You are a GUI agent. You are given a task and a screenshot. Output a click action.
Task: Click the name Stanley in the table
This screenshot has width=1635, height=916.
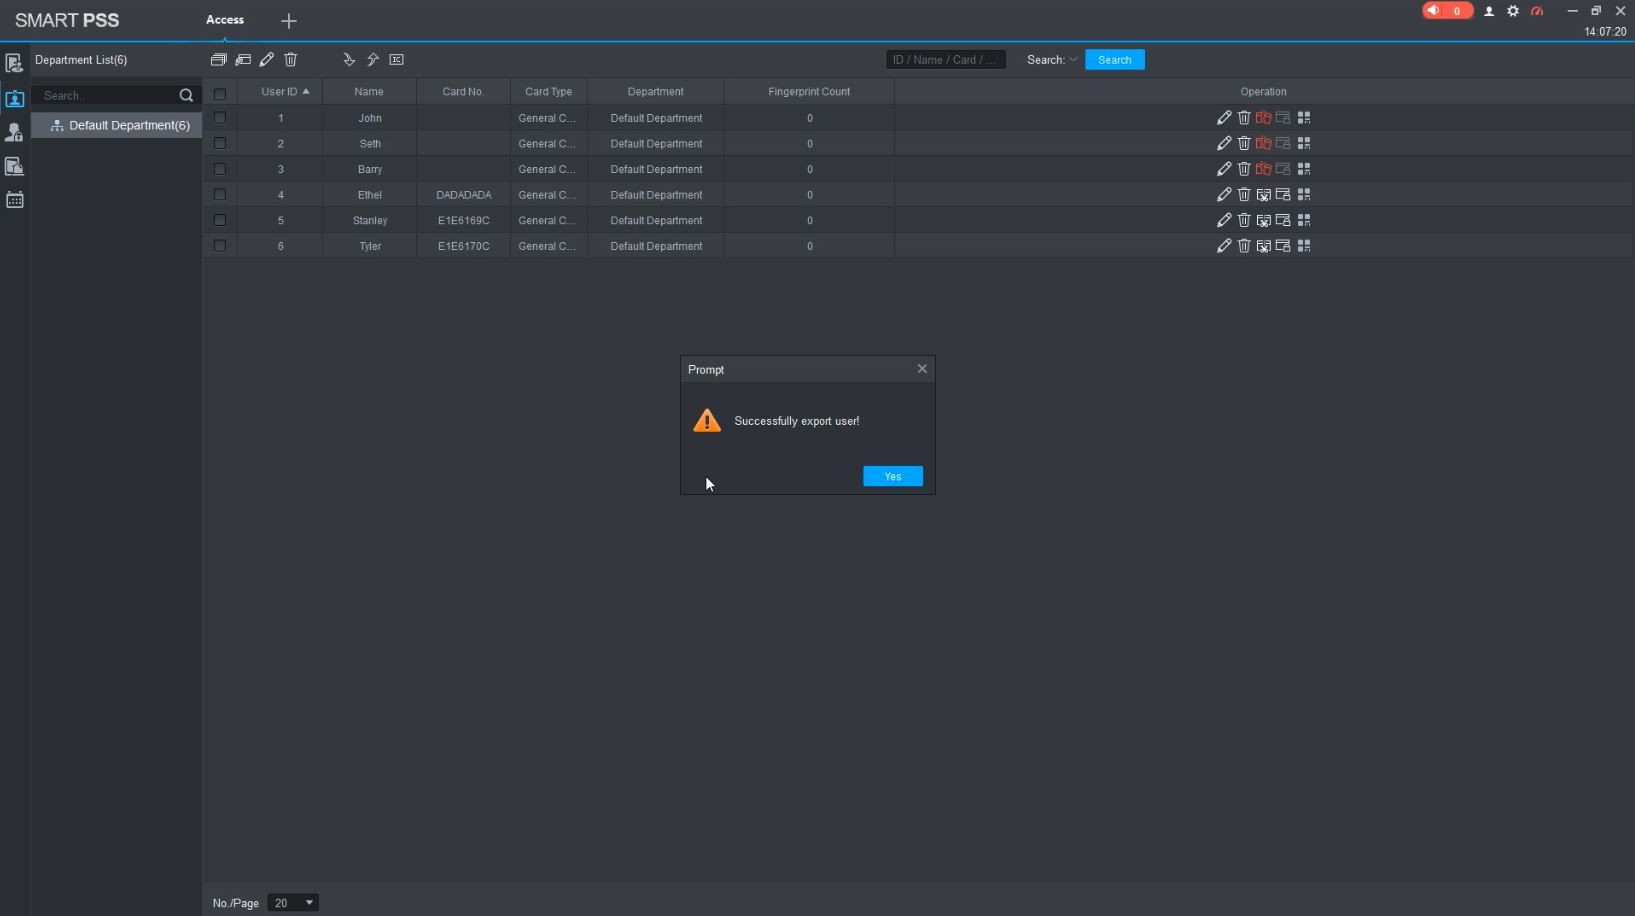pos(370,221)
